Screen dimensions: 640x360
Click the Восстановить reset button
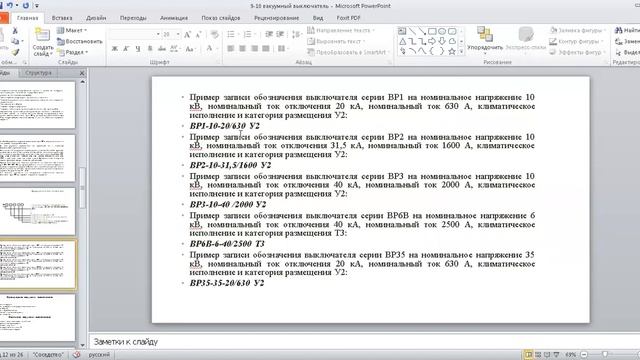(80, 41)
